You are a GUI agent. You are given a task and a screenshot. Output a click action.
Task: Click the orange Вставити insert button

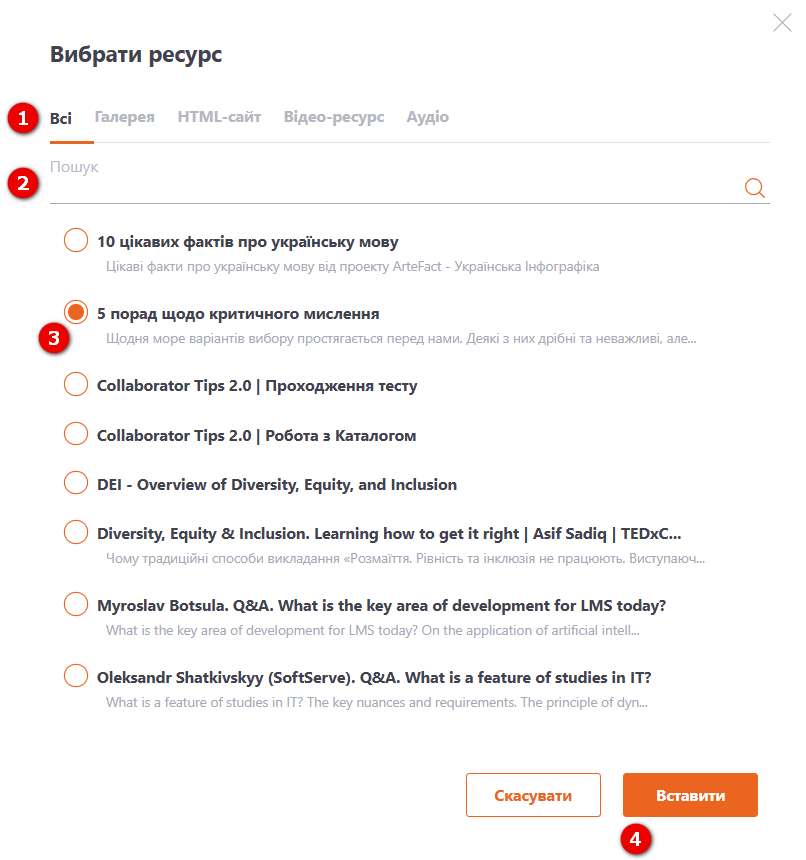pyautogui.click(x=690, y=795)
